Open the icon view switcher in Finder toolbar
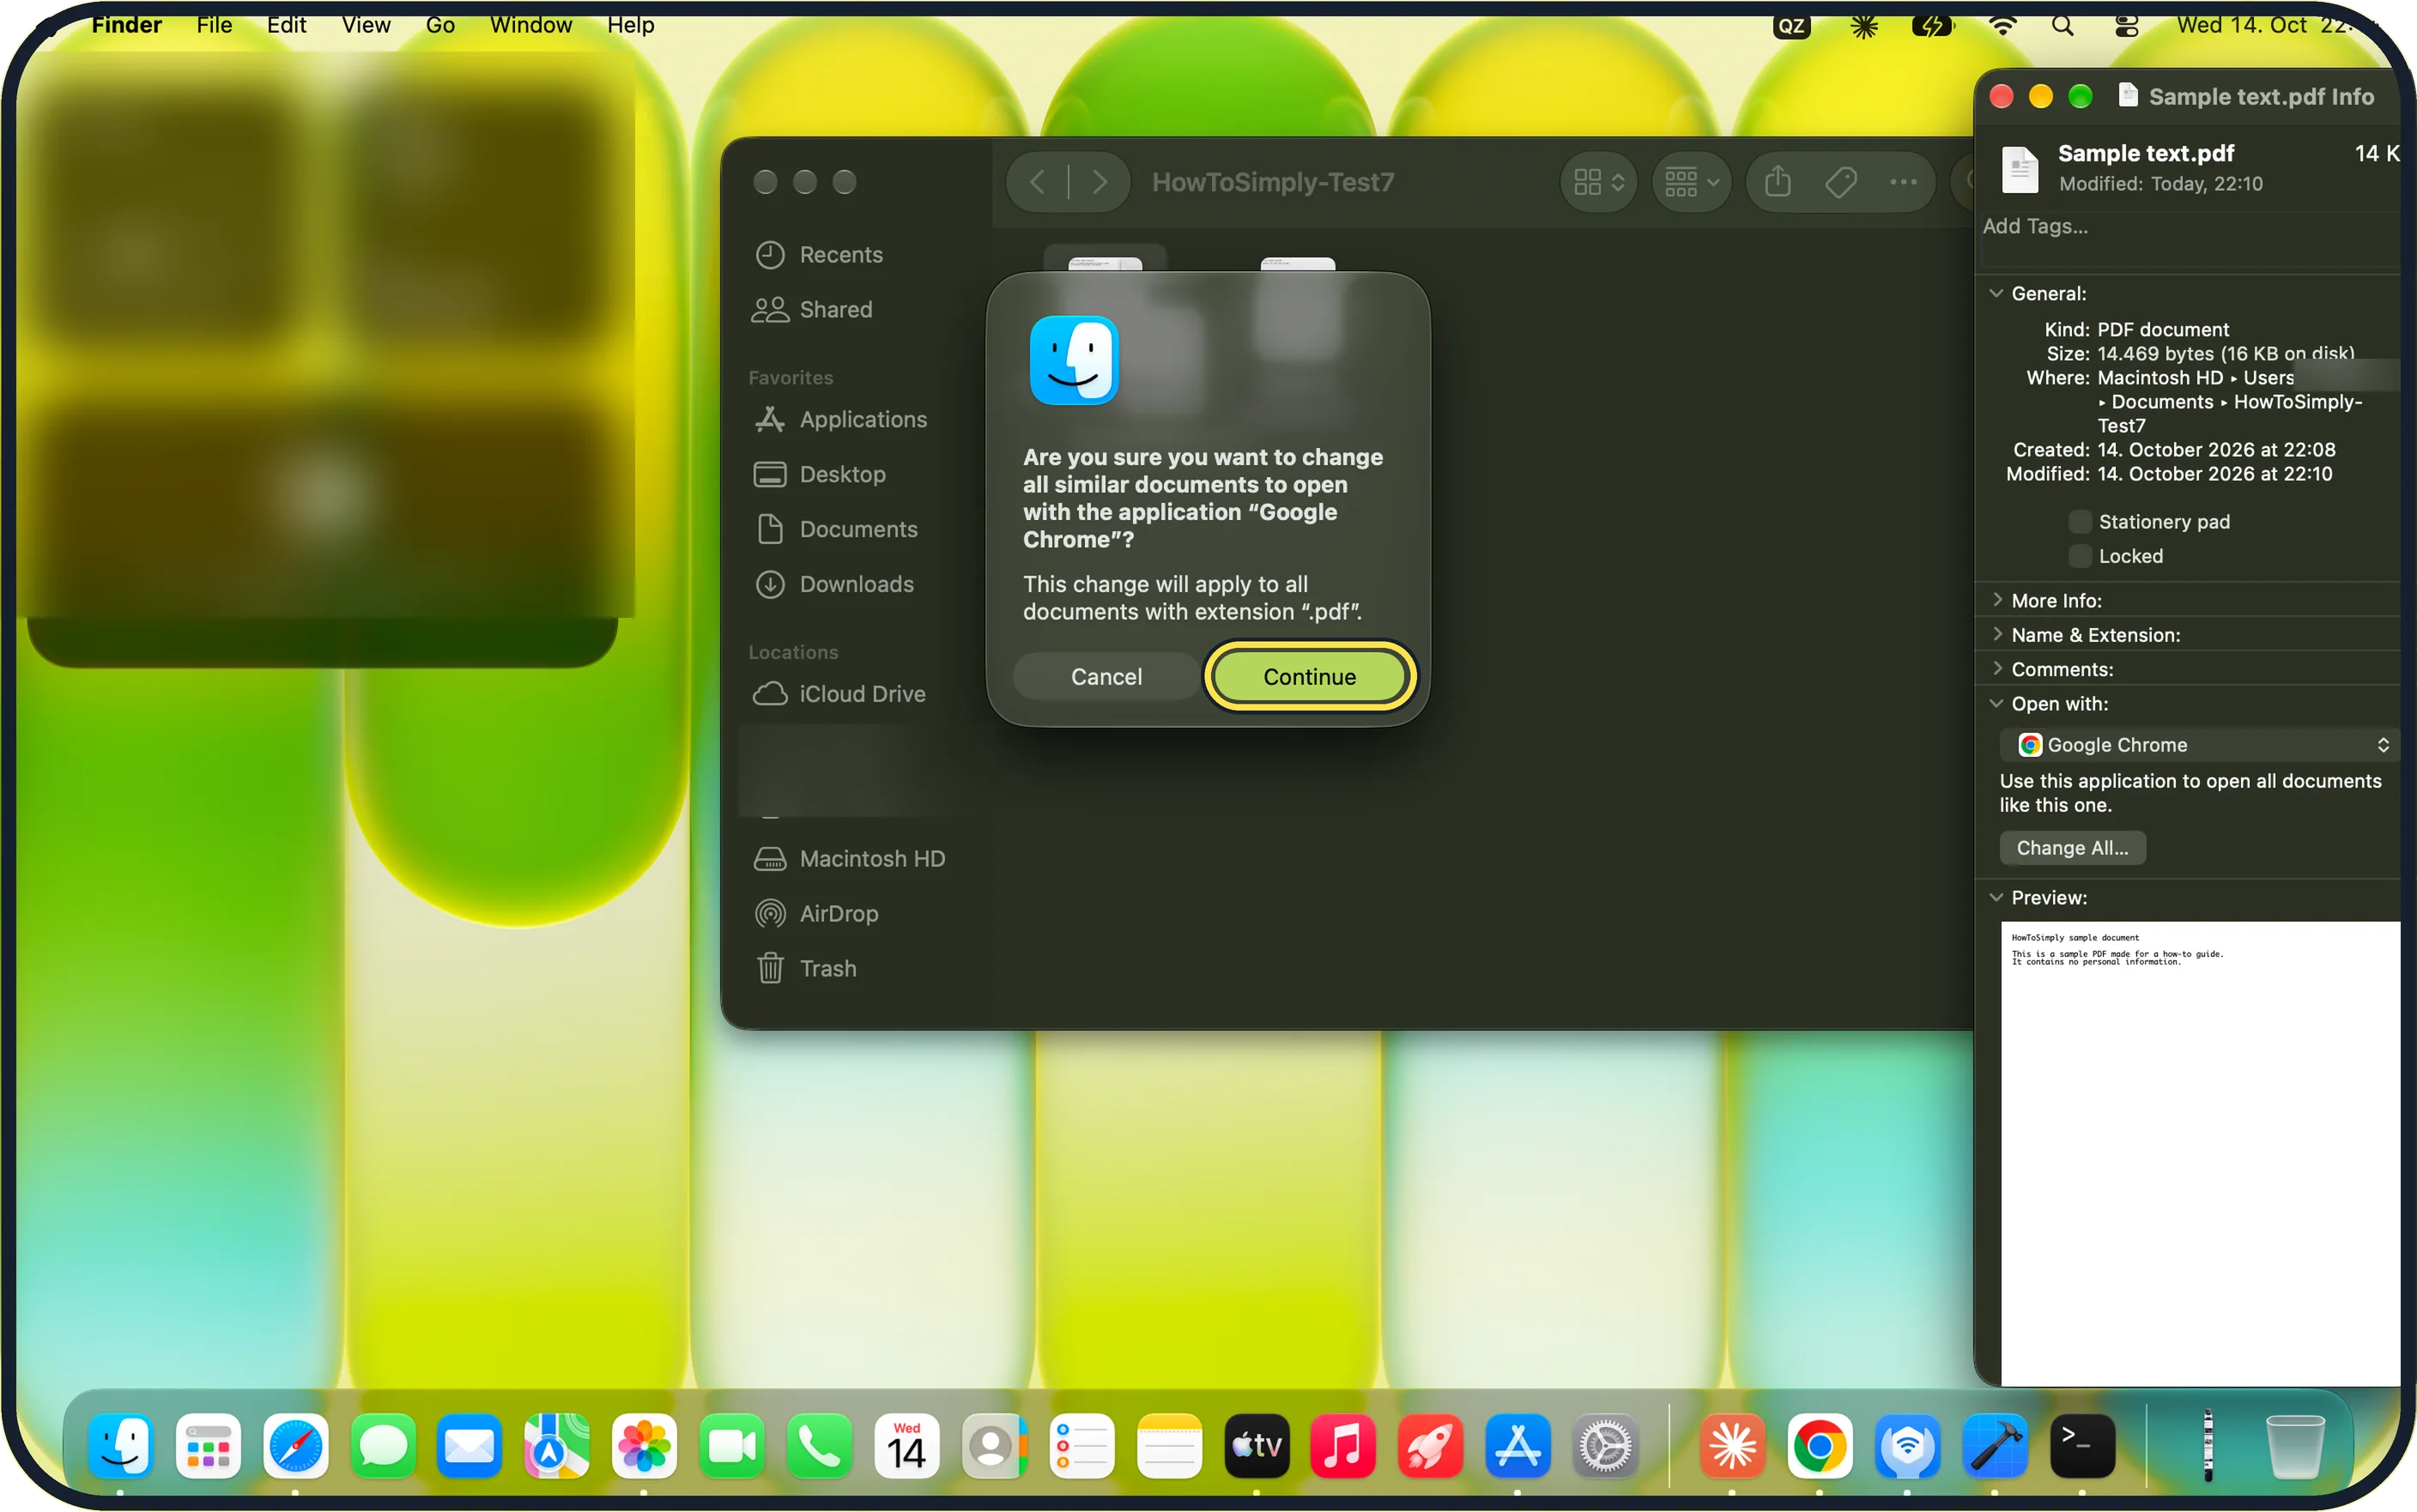This screenshot has height=1512, width=2417. [1598, 182]
